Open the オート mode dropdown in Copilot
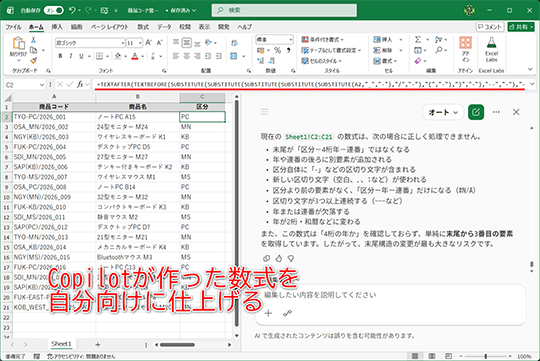This screenshot has height=361, width=540. [x=443, y=112]
